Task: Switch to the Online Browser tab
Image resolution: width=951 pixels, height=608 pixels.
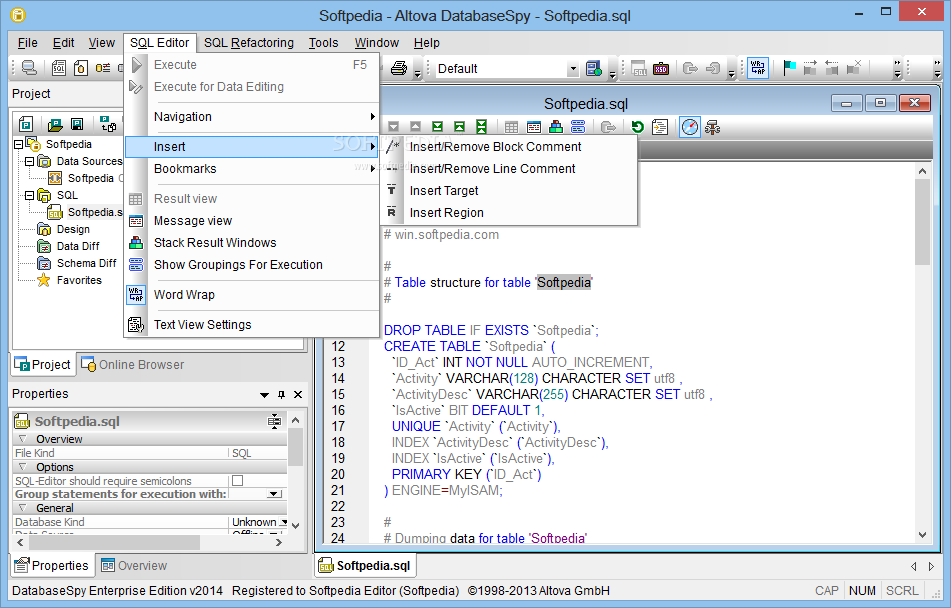Action: tap(133, 365)
